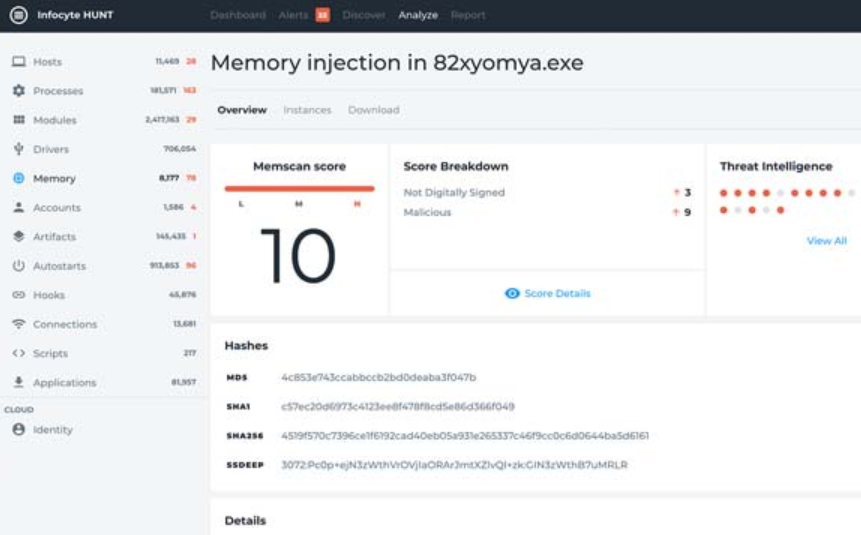Click the SHA256 hash value
This screenshot has width=861, height=535.
pyautogui.click(x=465, y=436)
